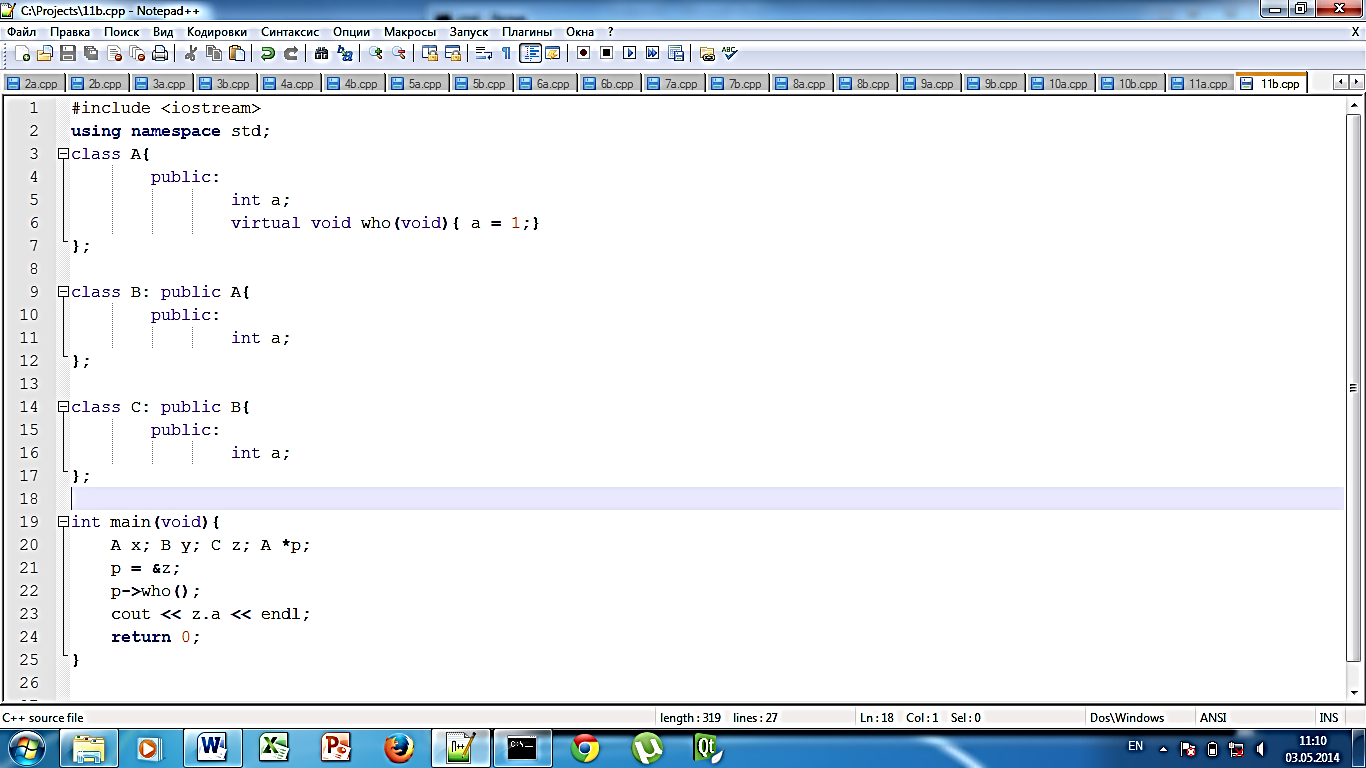Print the document using toolbar icon
Viewport: 1366px width, 768px height.
160,53
